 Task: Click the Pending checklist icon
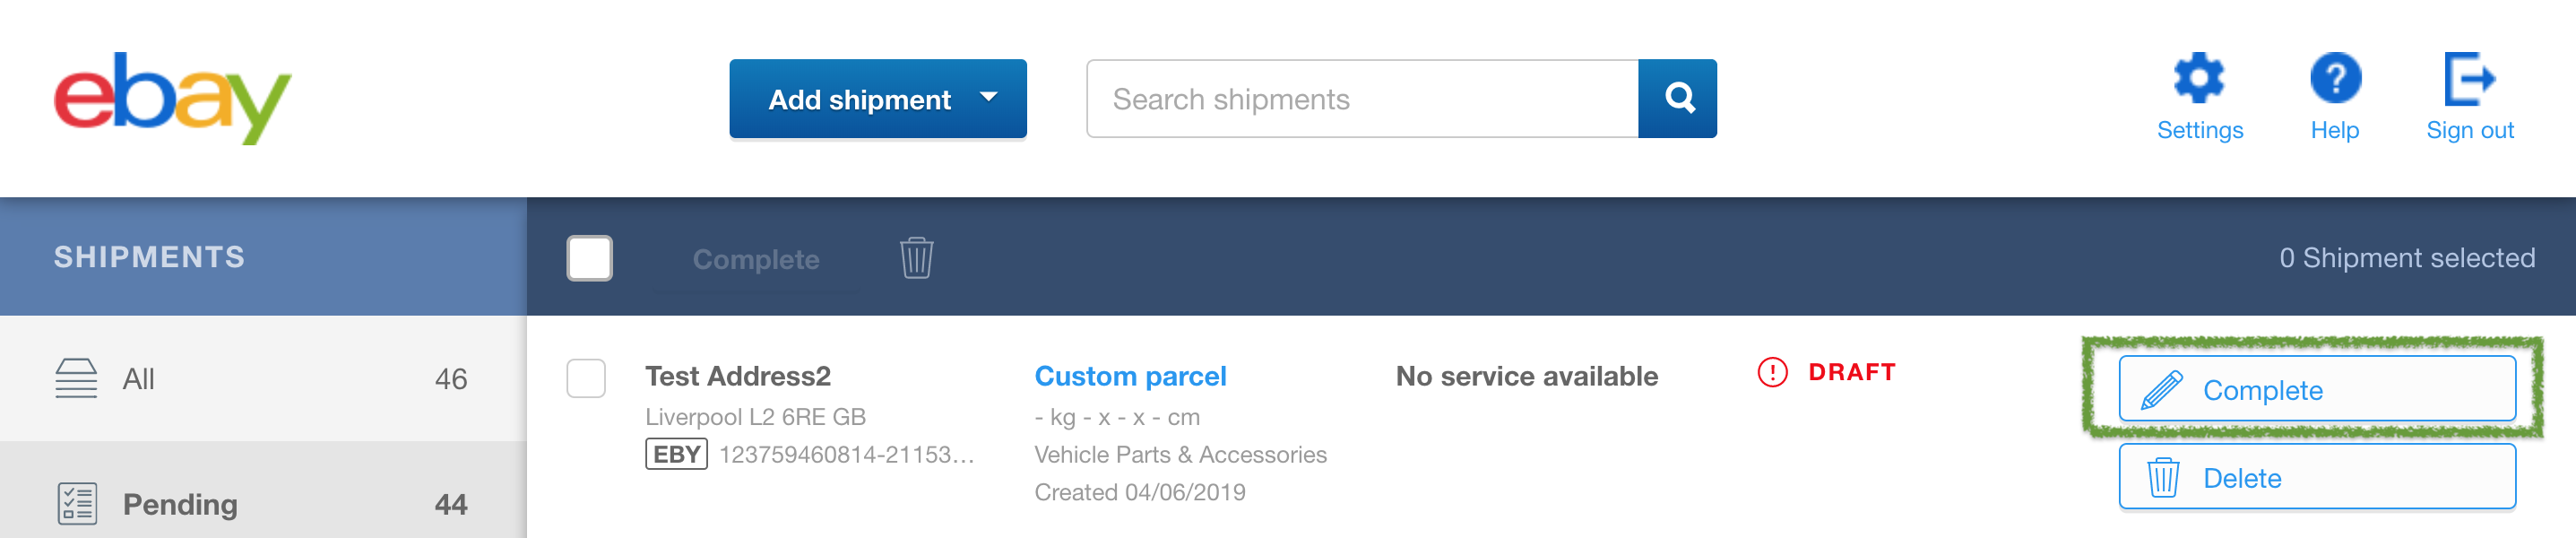coord(77,504)
